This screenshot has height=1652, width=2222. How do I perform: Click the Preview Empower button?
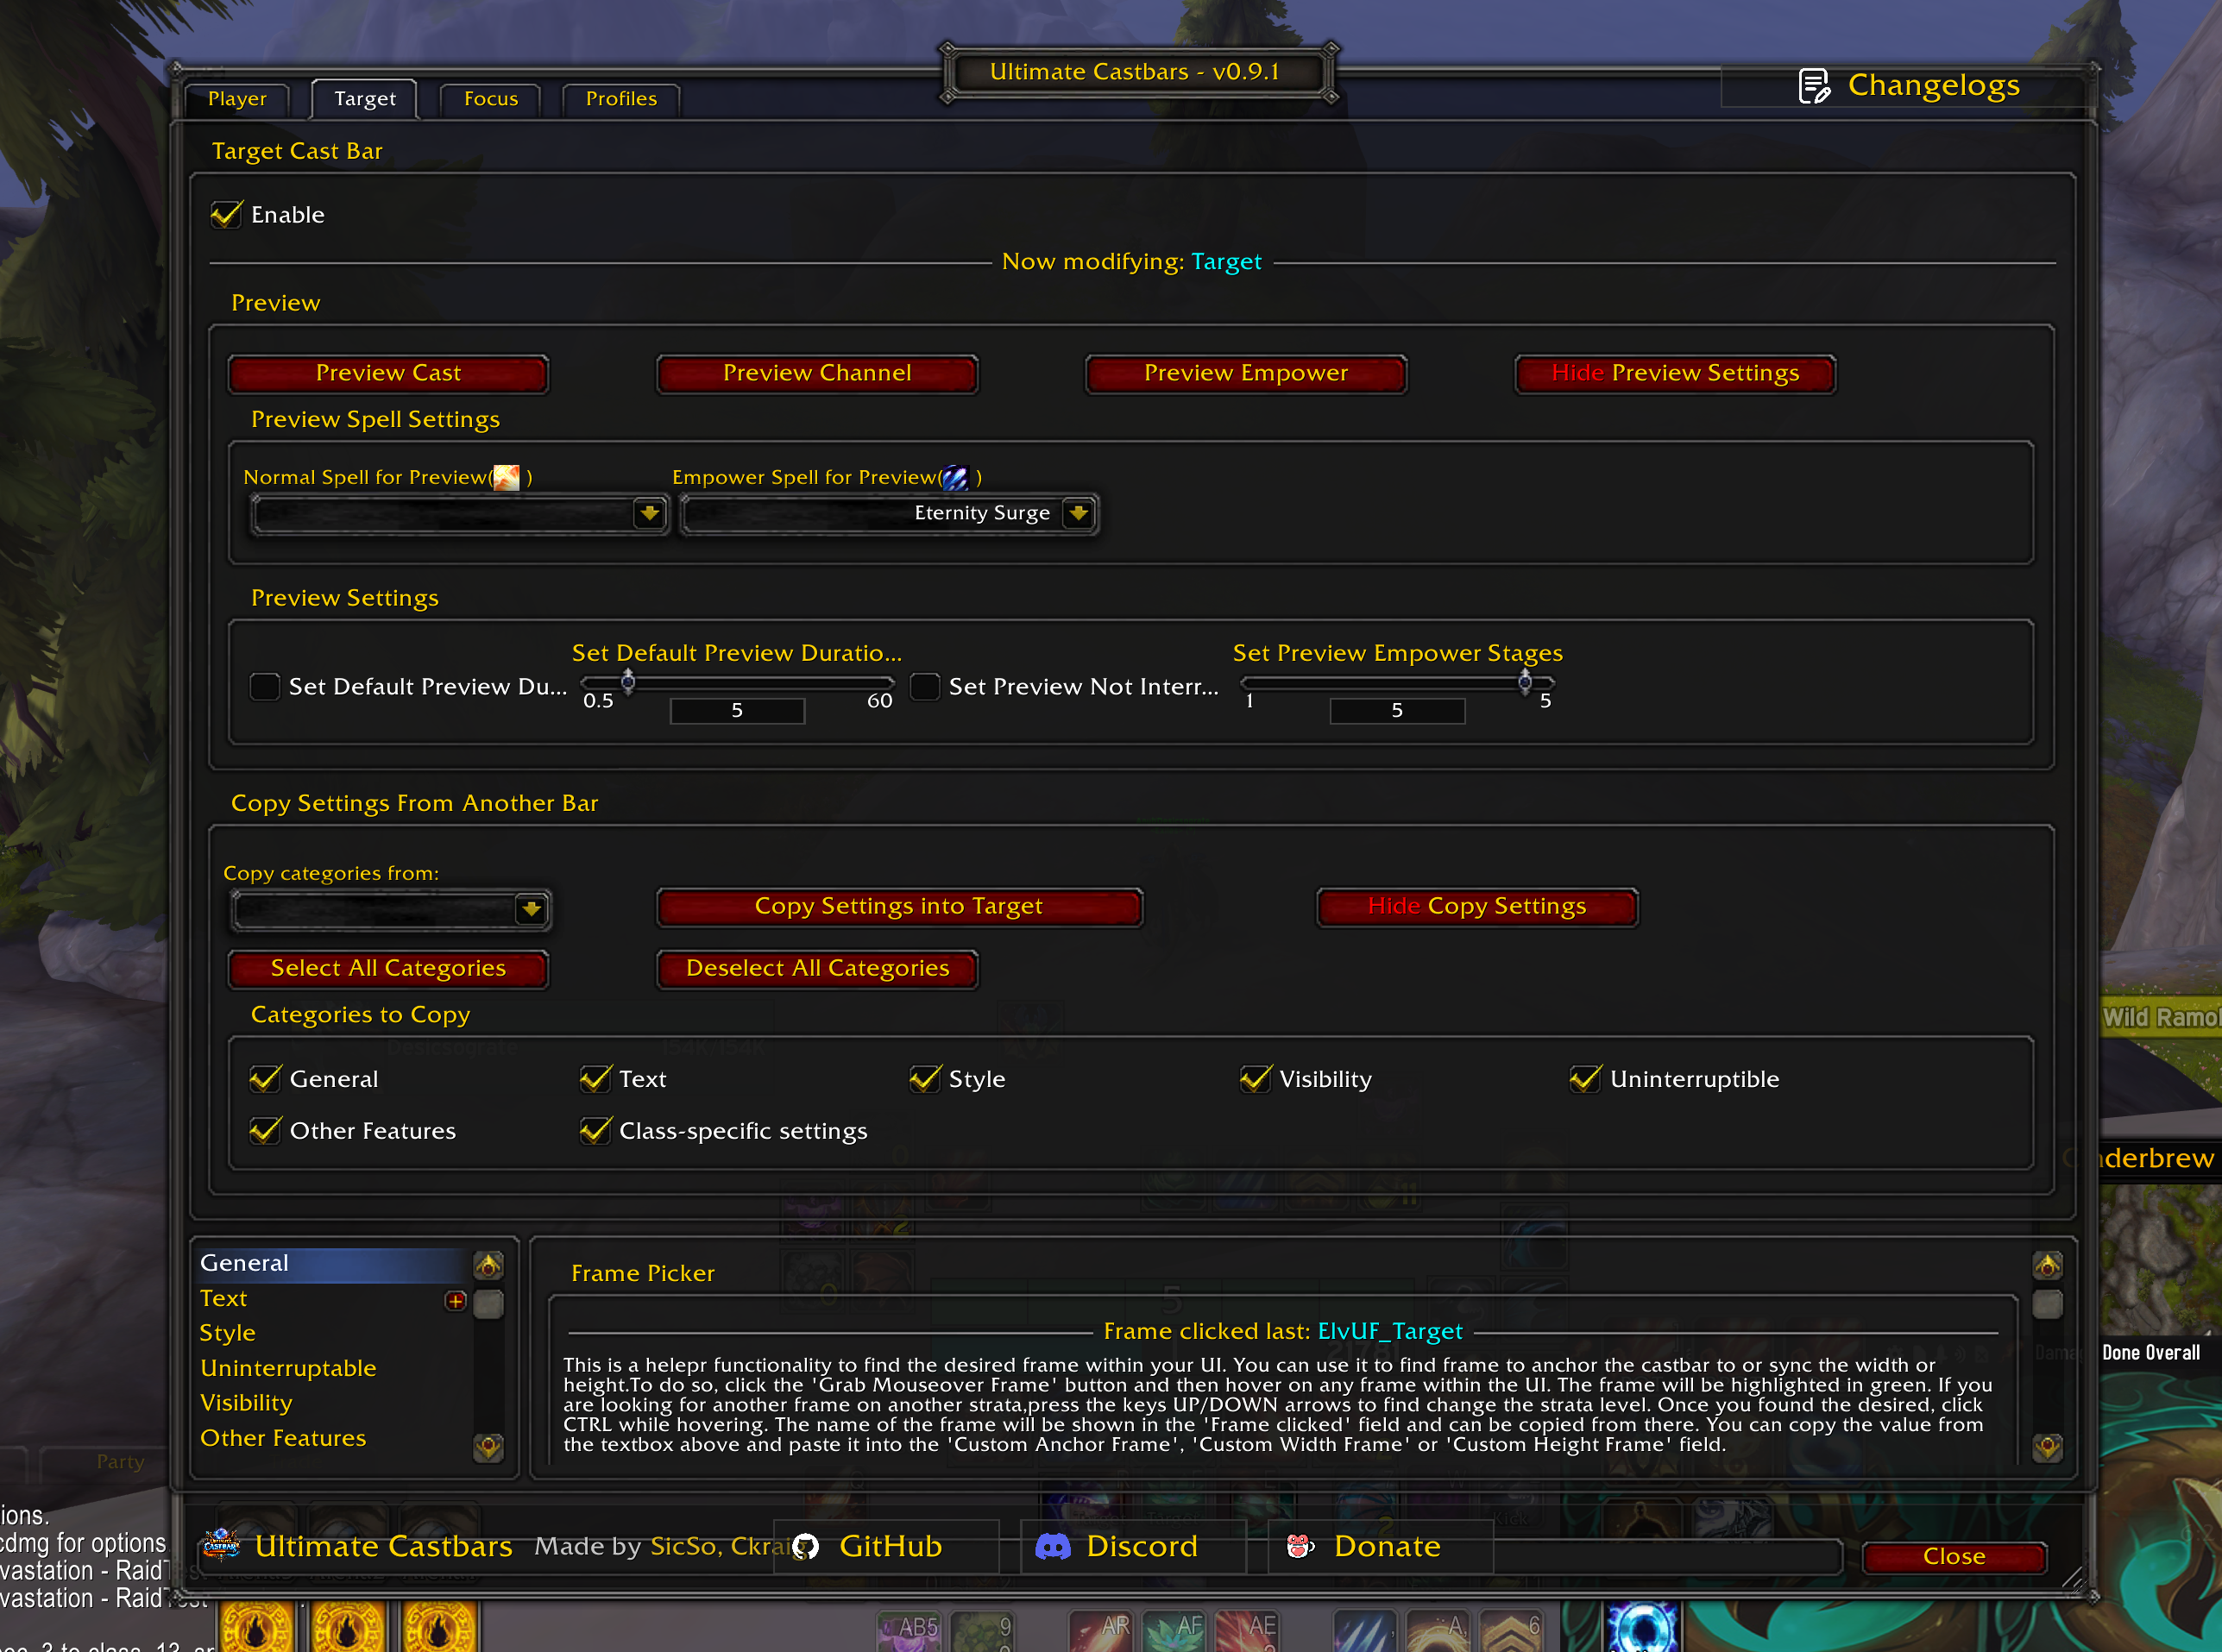click(1247, 374)
